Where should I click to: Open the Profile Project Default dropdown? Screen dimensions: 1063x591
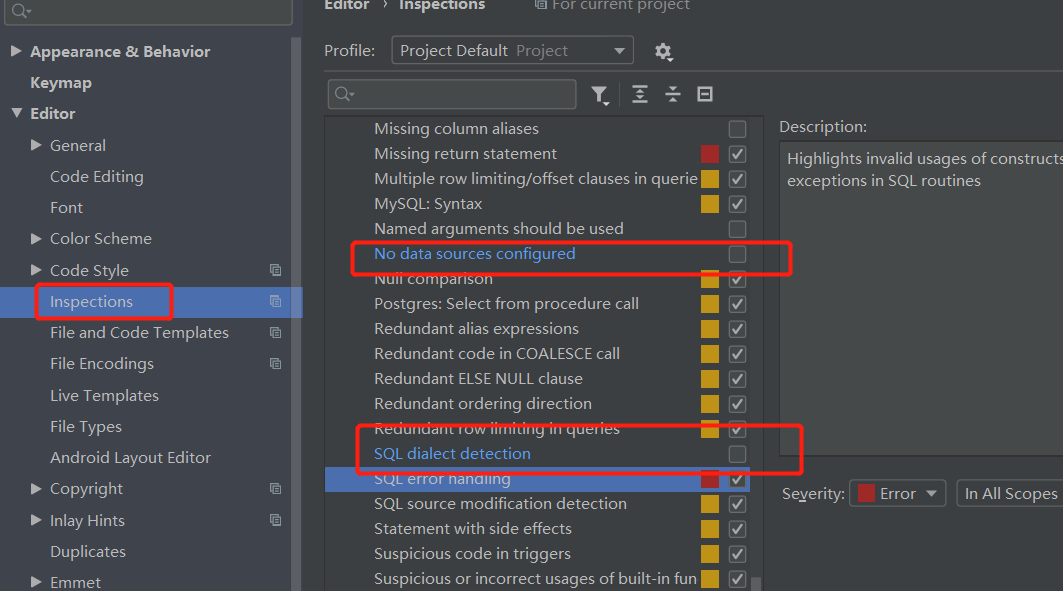(513, 51)
